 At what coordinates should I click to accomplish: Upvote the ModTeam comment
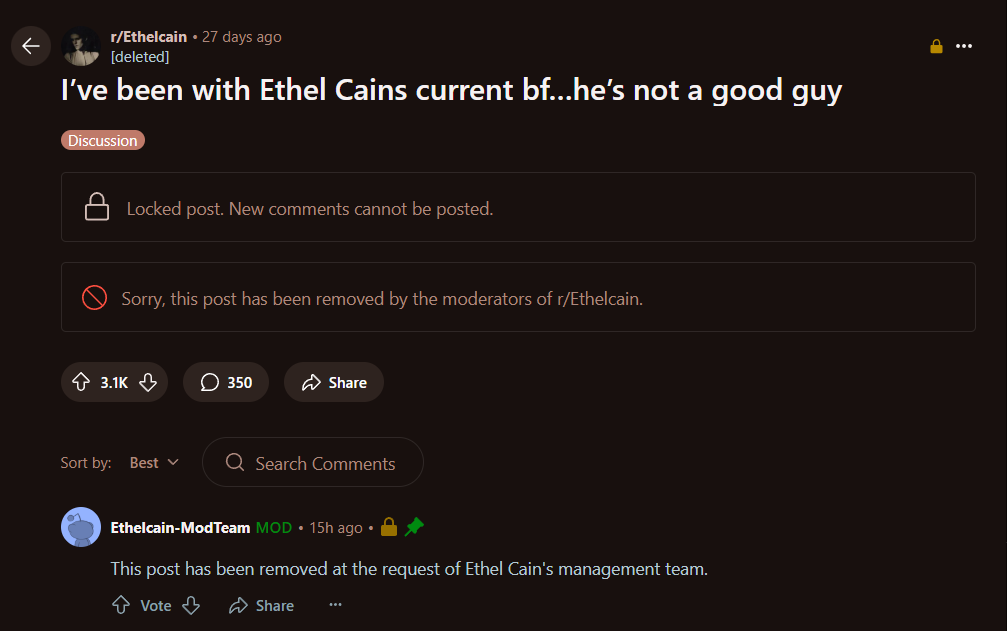[x=121, y=605]
